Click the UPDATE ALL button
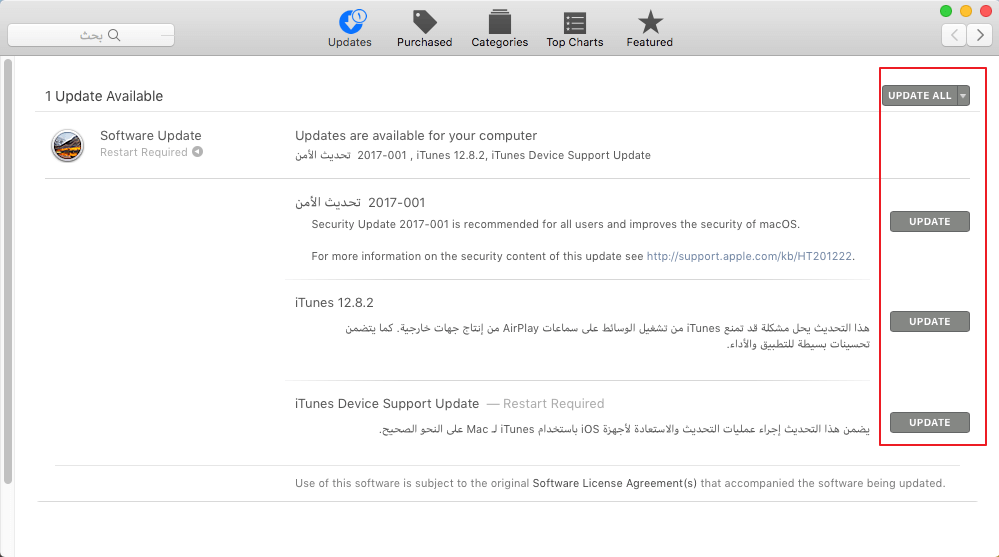 click(919, 96)
